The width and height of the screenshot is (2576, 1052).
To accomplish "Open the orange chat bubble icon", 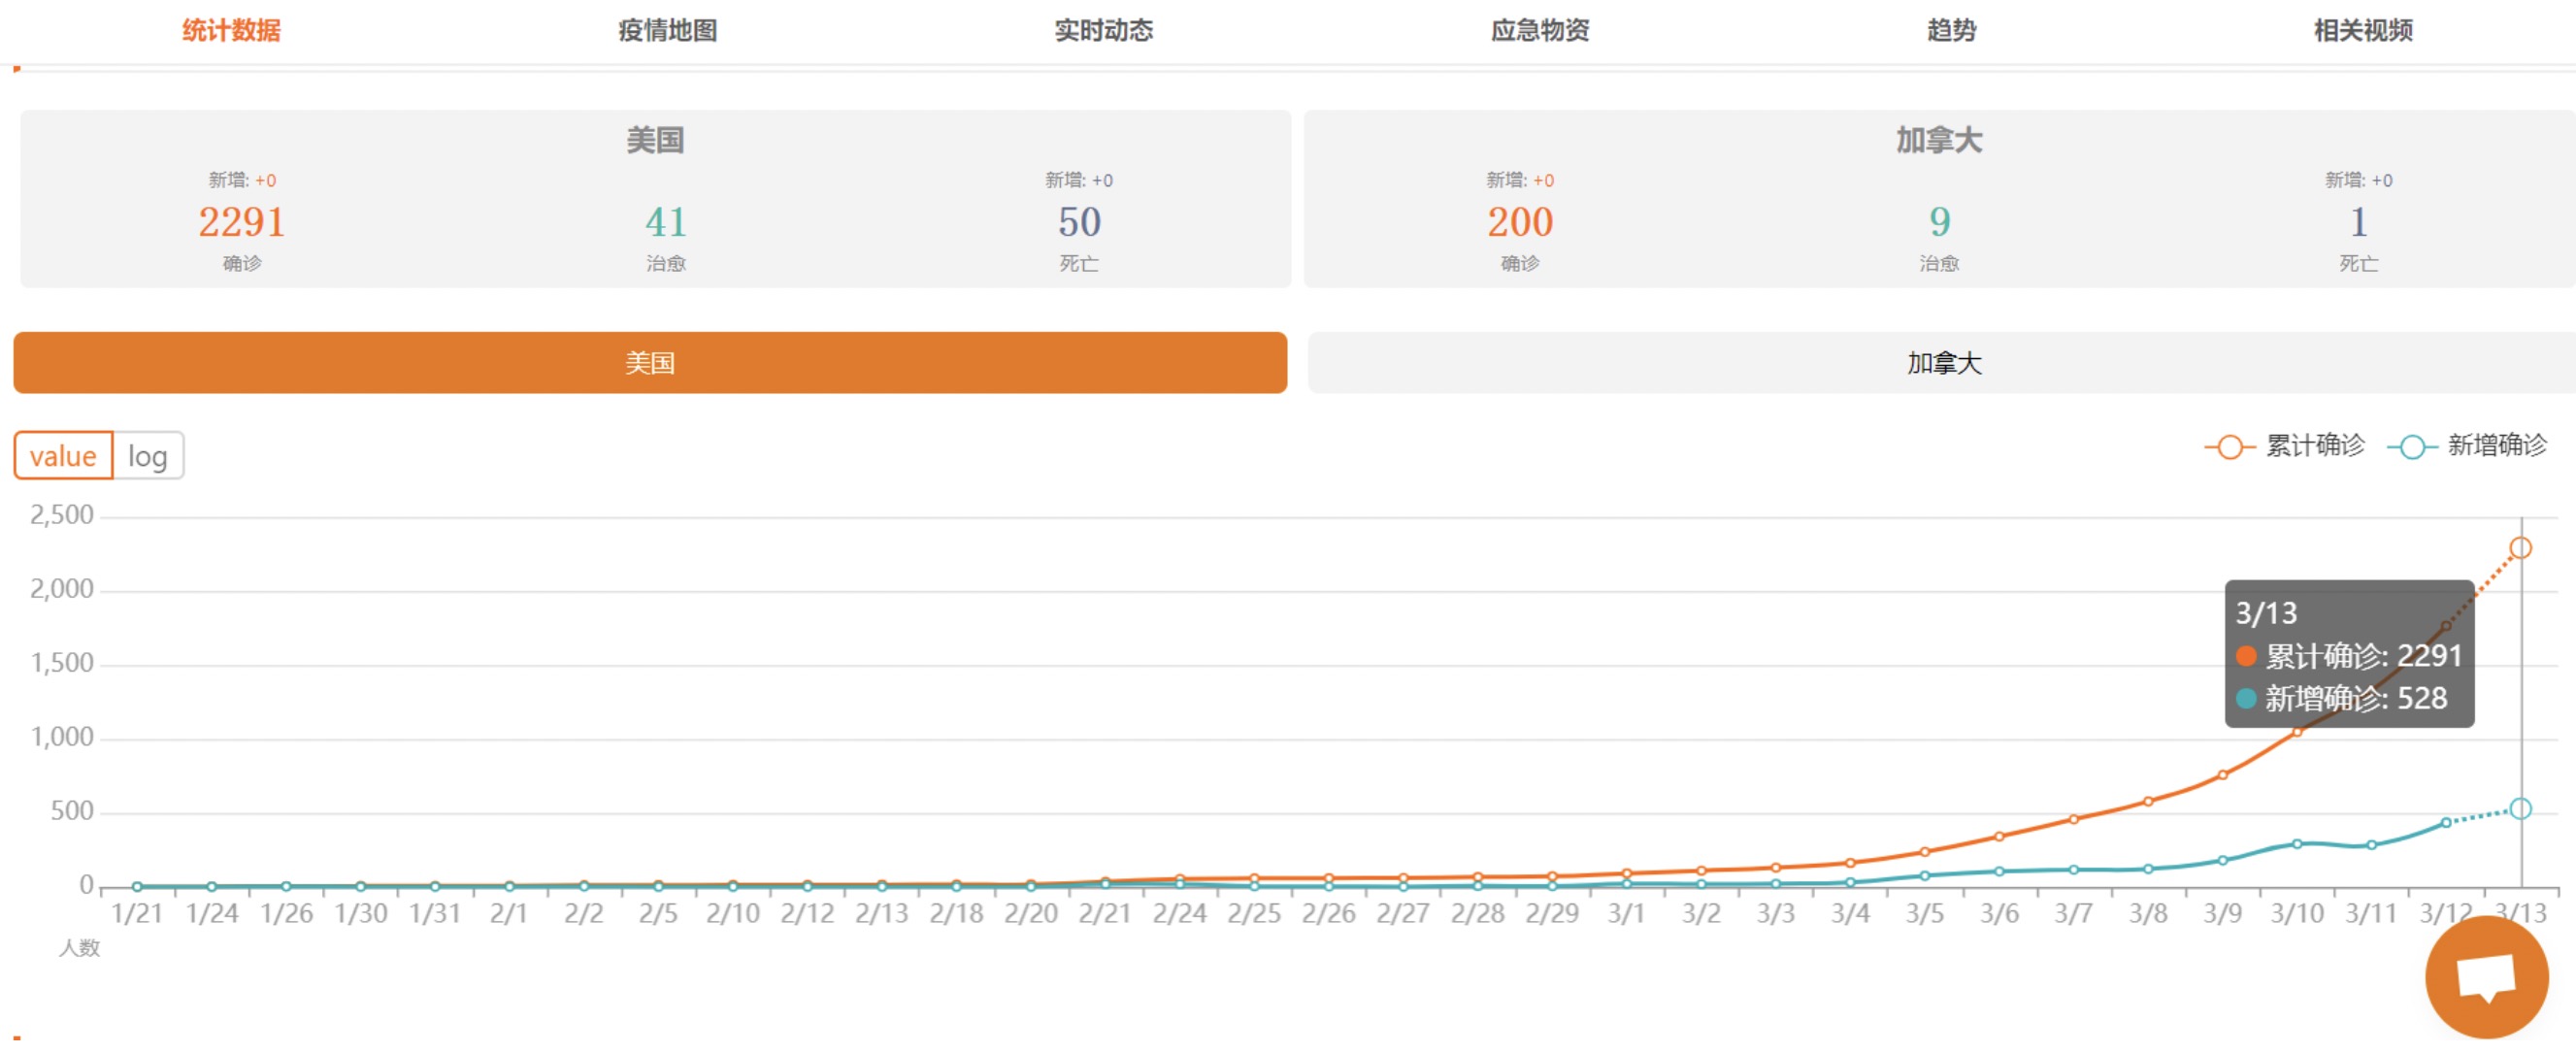I will pyautogui.click(x=2486, y=976).
